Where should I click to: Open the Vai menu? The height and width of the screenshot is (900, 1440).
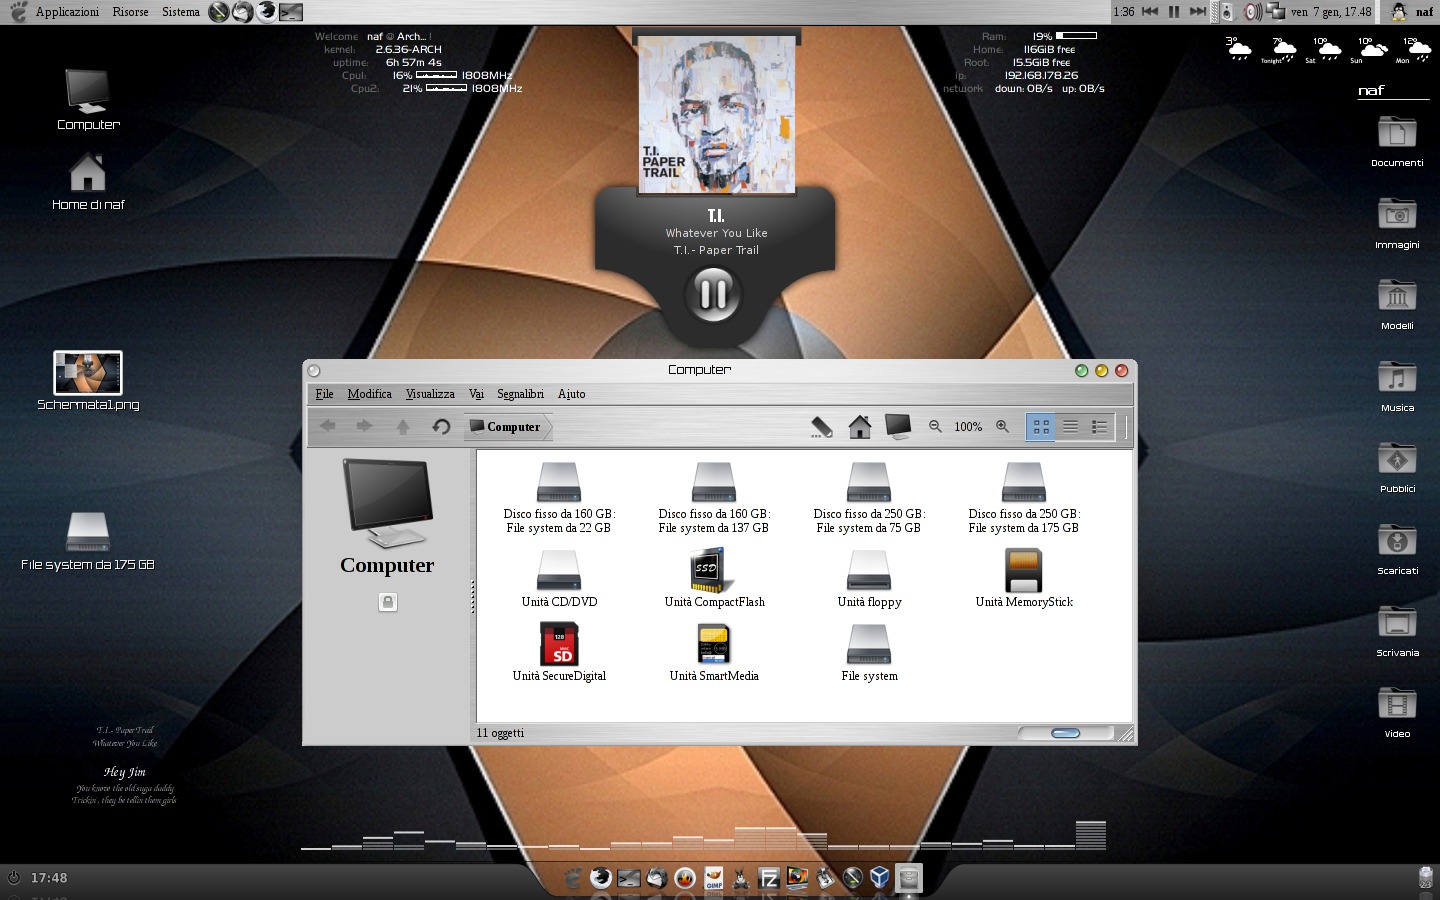(x=476, y=394)
